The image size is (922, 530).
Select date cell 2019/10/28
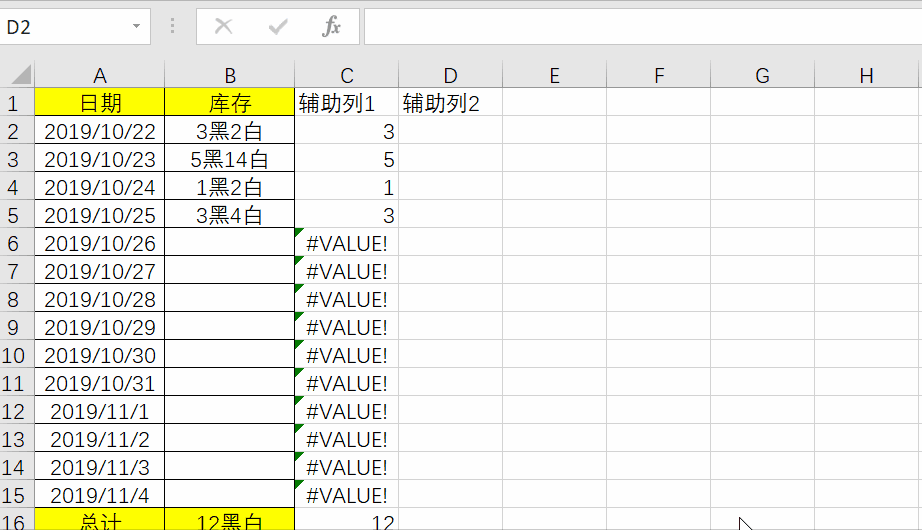coord(99,298)
